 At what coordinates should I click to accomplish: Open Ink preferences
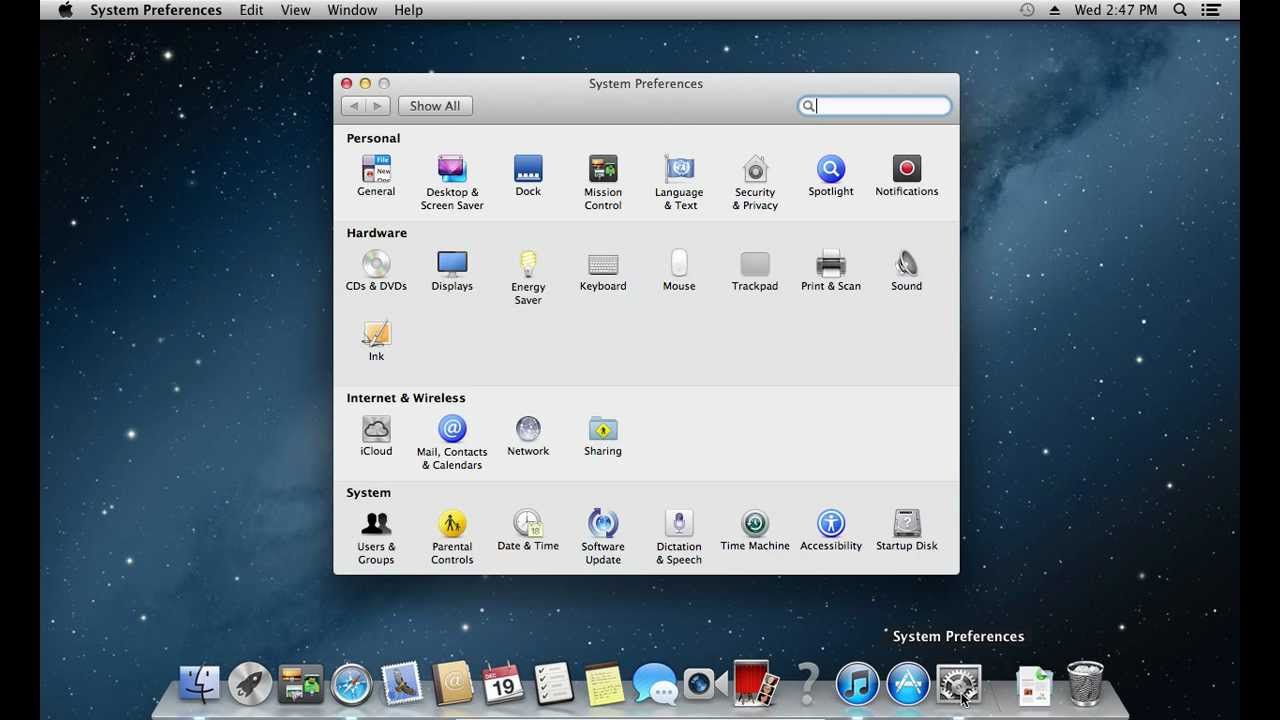tap(376, 340)
